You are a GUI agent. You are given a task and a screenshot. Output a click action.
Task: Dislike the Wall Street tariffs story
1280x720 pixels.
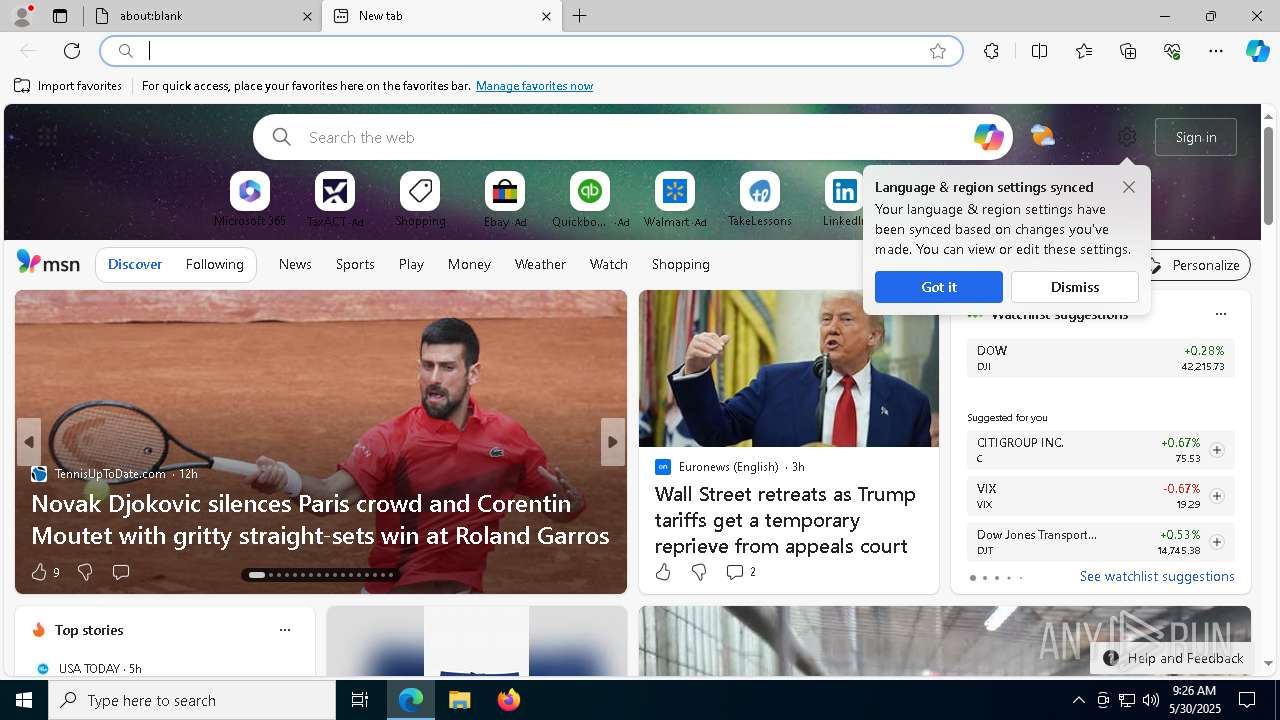699,572
